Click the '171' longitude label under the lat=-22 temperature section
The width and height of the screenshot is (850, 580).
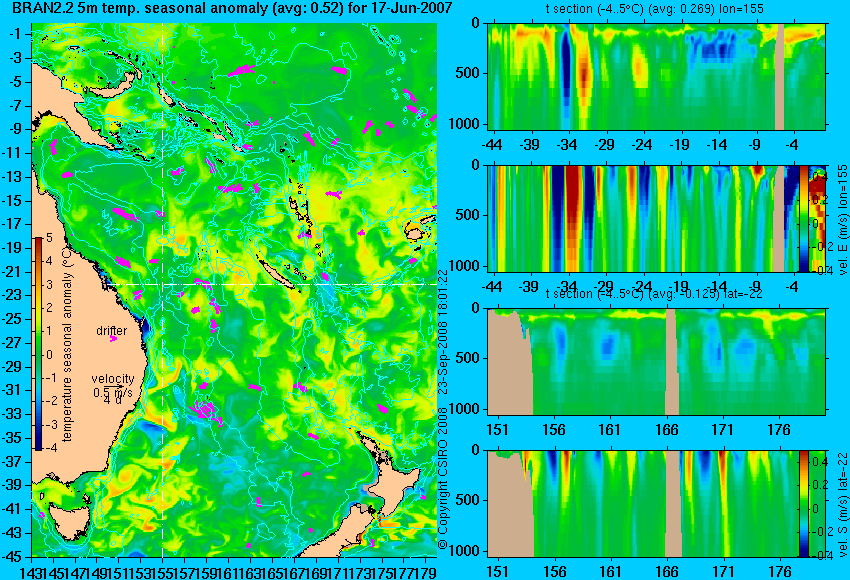[722, 430]
